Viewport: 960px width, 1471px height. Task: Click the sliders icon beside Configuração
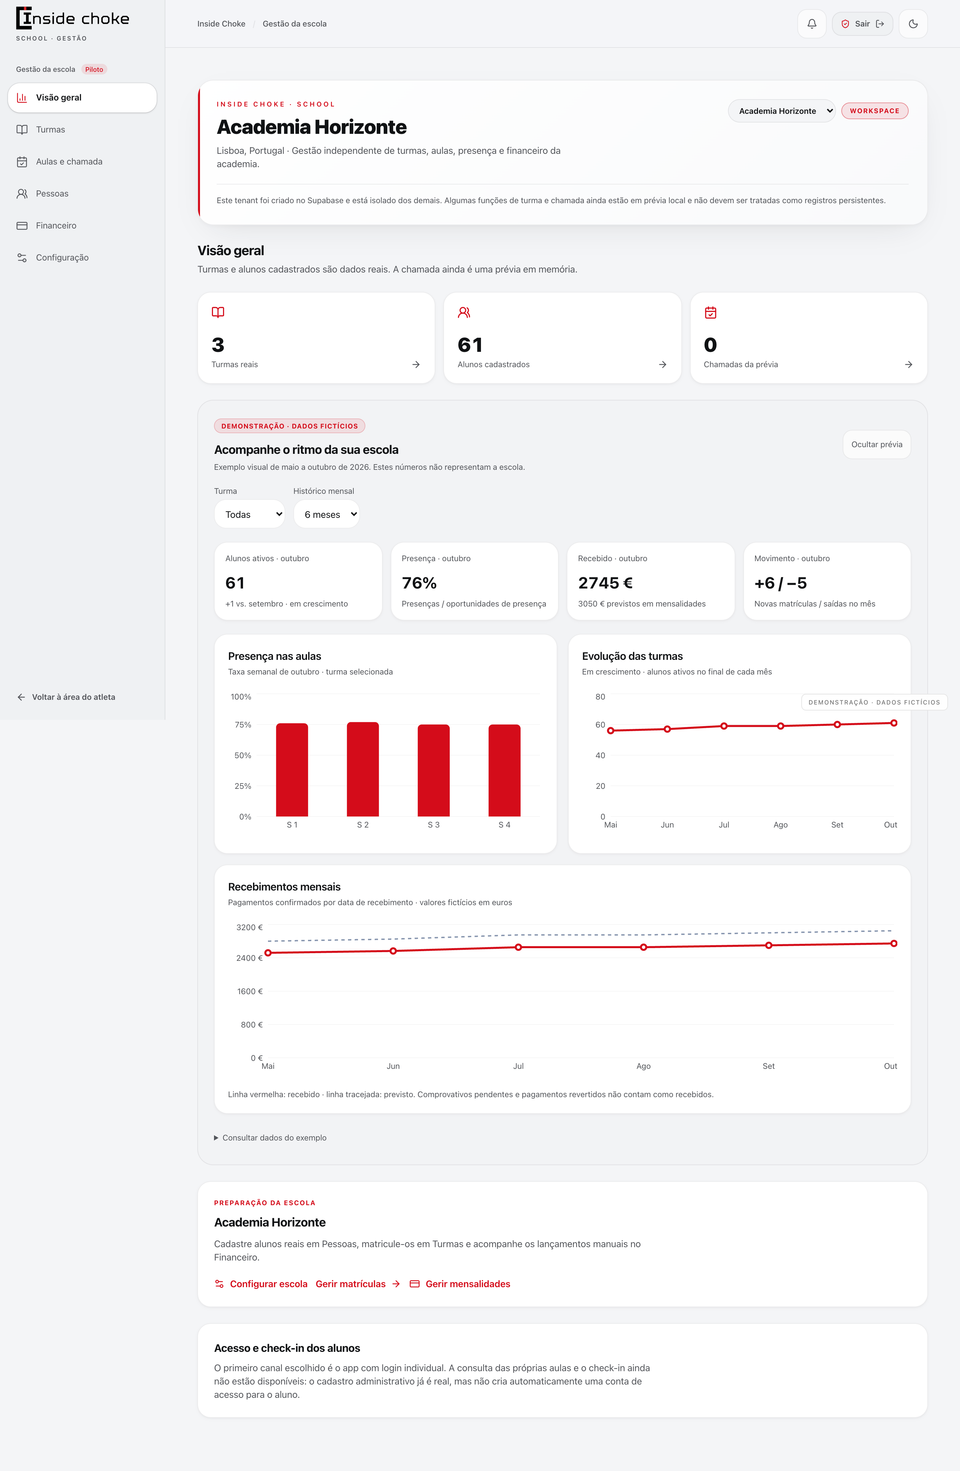[x=22, y=258]
